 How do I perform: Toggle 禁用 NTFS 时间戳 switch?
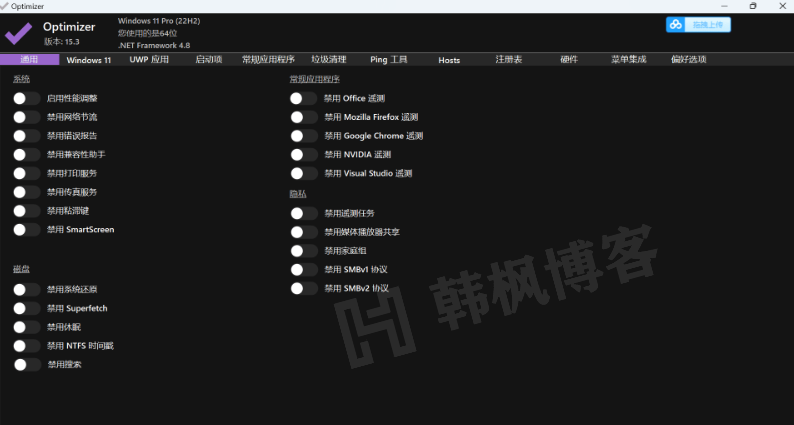click(26, 346)
